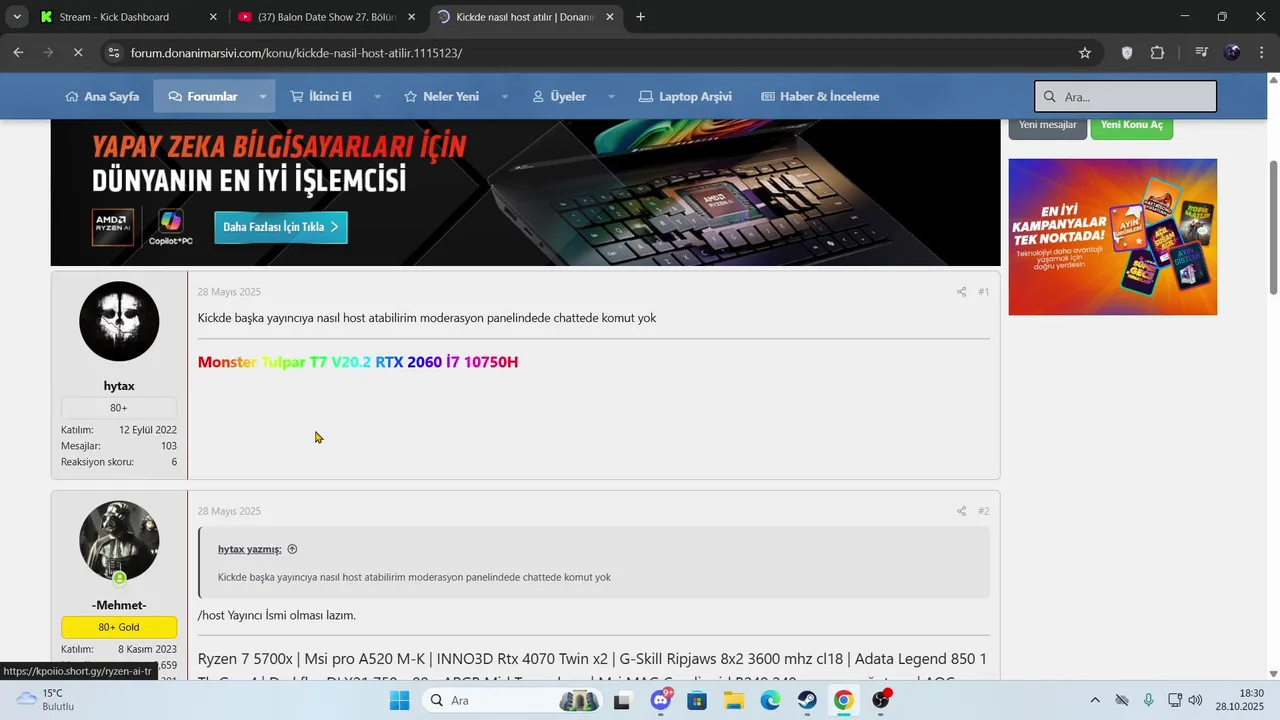Jump to quoted post via arrow icon
The width and height of the screenshot is (1280, 720).
click(292, 549)
